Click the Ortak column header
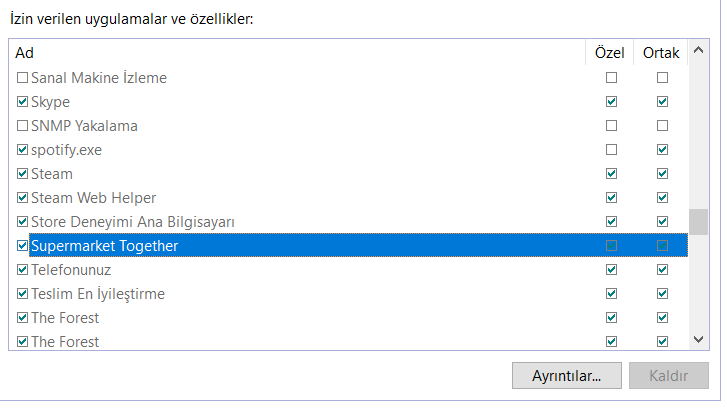Viewport: 727px width, 409px height. click(x=661, y=52)
